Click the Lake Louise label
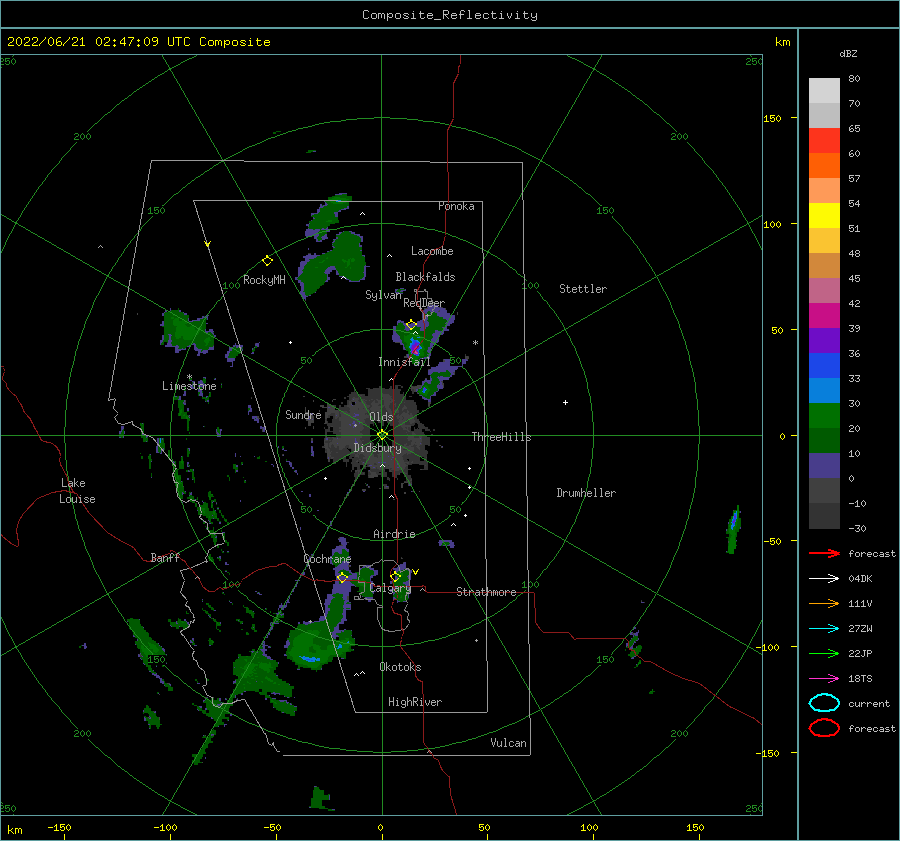This screenshot has width=900, height=841. [77, 491]
